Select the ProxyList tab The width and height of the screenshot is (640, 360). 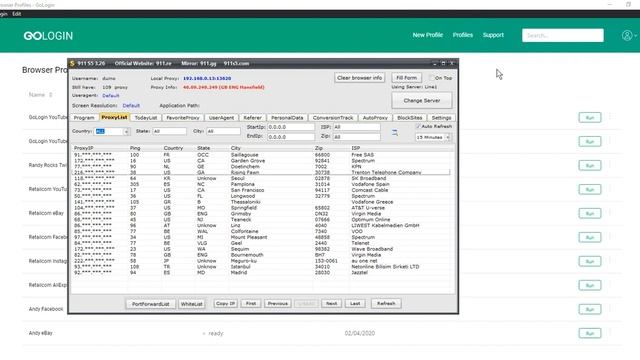coord(114,117)
